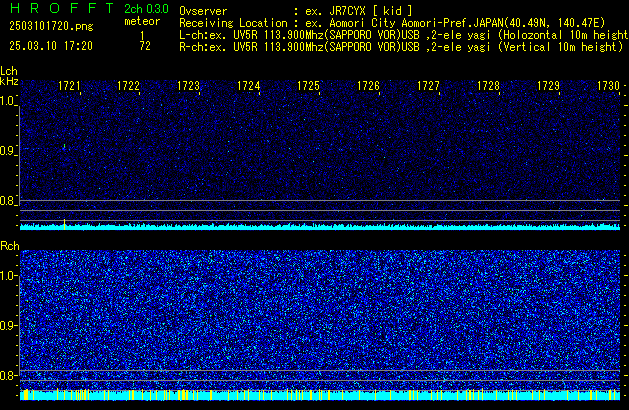Click the HROFFT title text
Image resolution: width=629 pixels, height=410 pixels.
[x=62, y=8]
